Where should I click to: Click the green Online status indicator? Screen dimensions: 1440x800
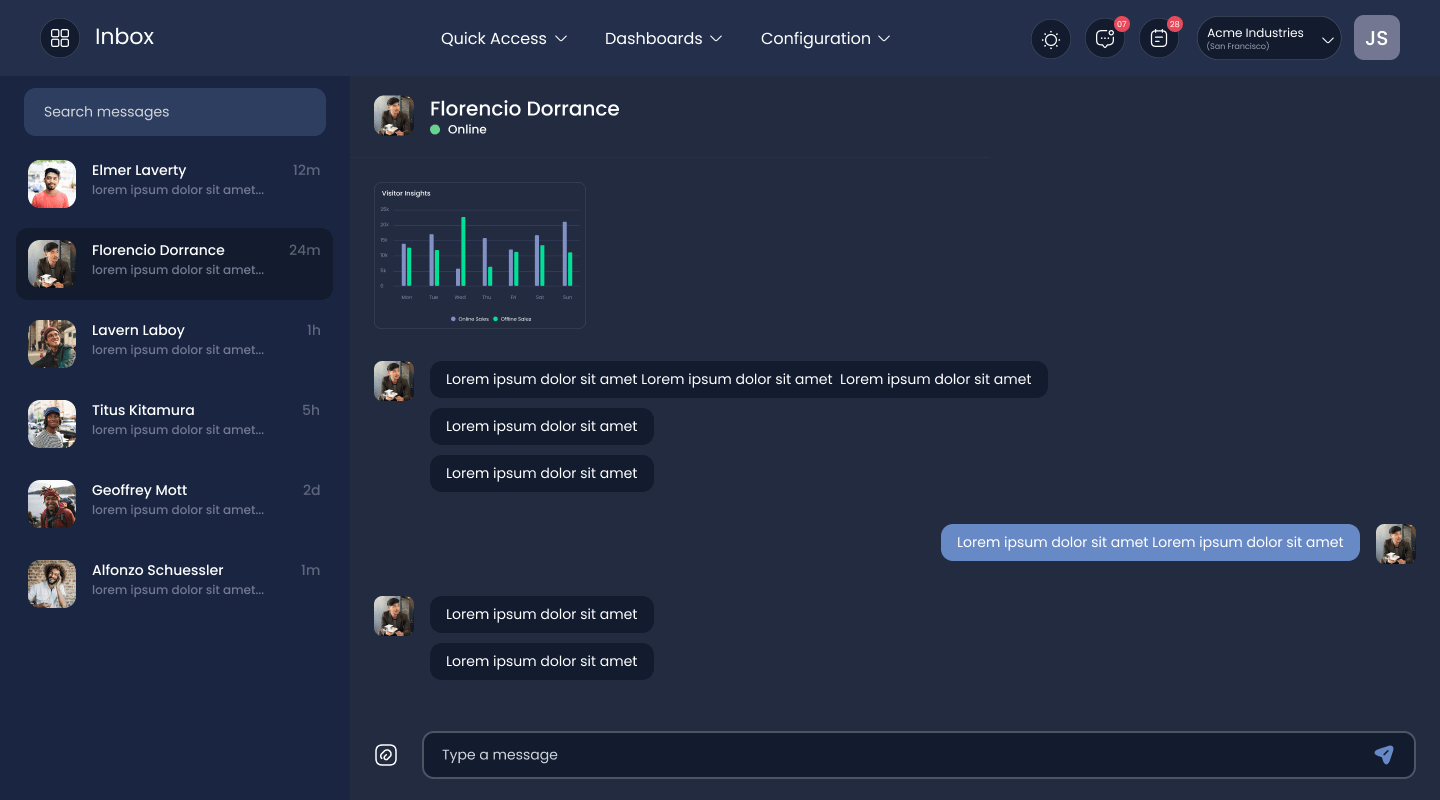[x=435, y=130]
